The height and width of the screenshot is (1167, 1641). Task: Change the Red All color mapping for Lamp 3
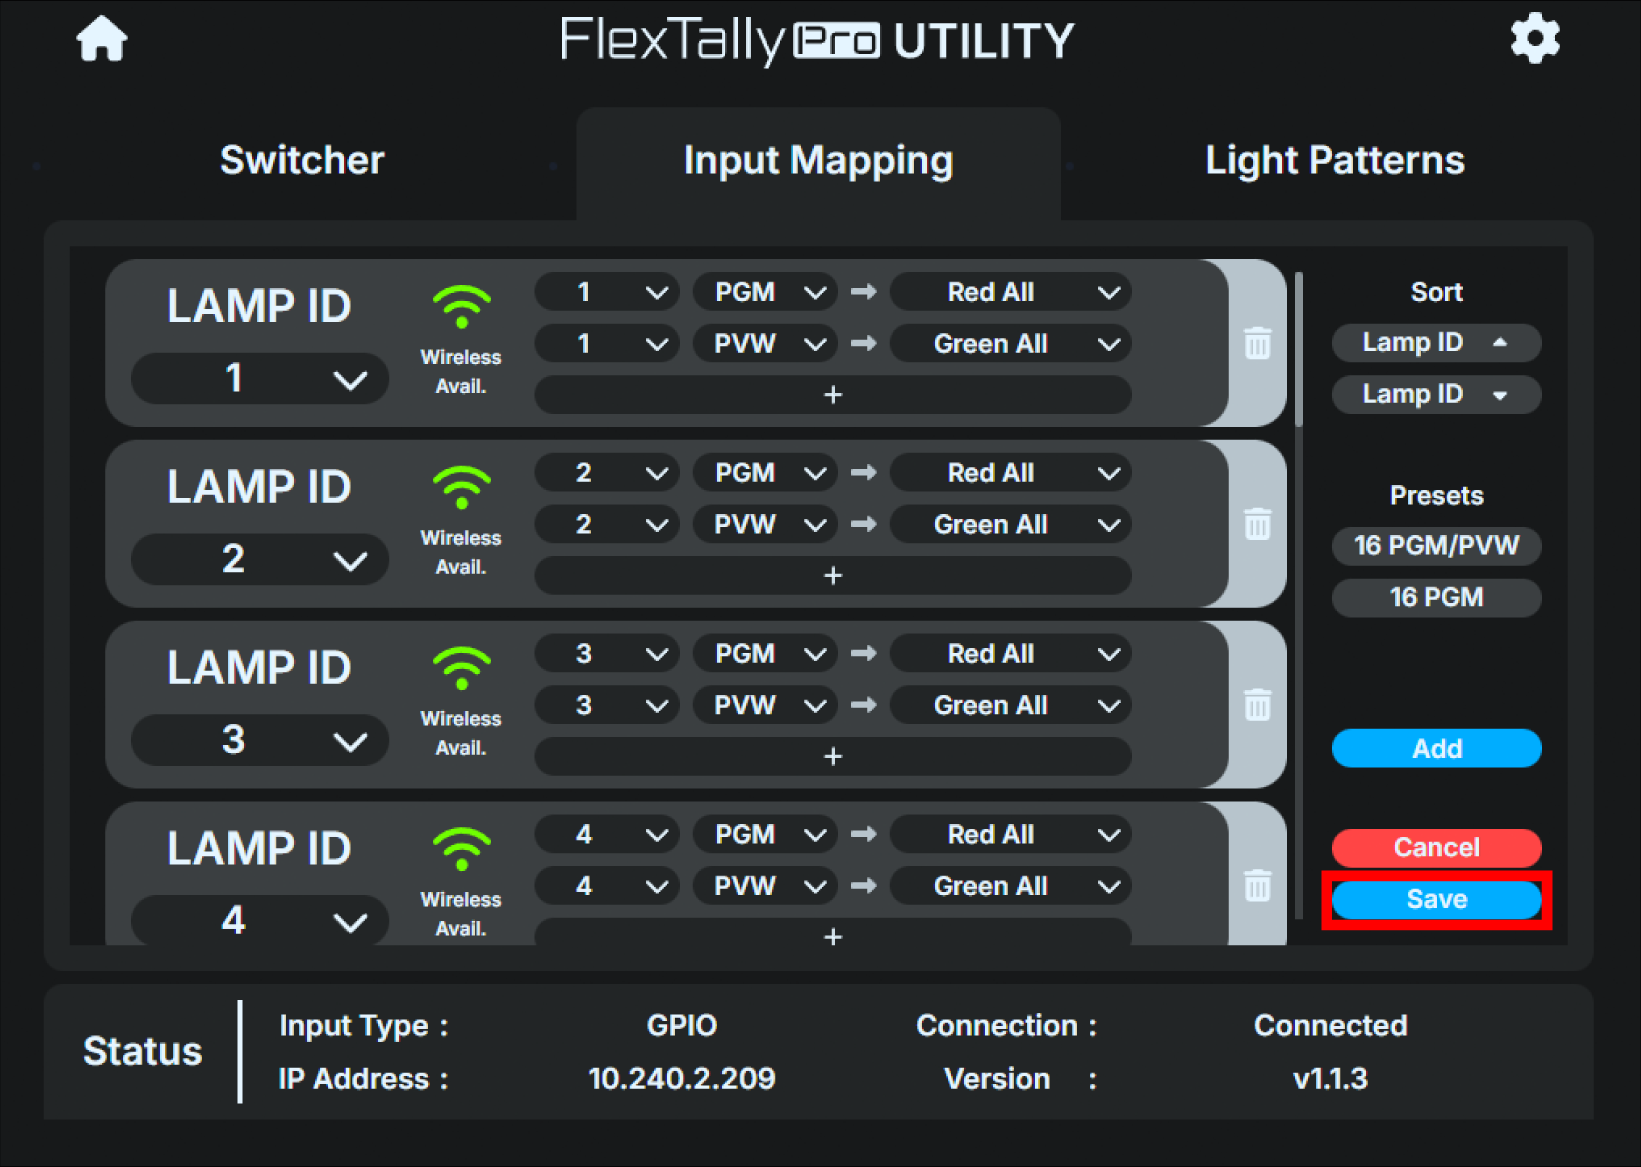(x=1009, y=653)
